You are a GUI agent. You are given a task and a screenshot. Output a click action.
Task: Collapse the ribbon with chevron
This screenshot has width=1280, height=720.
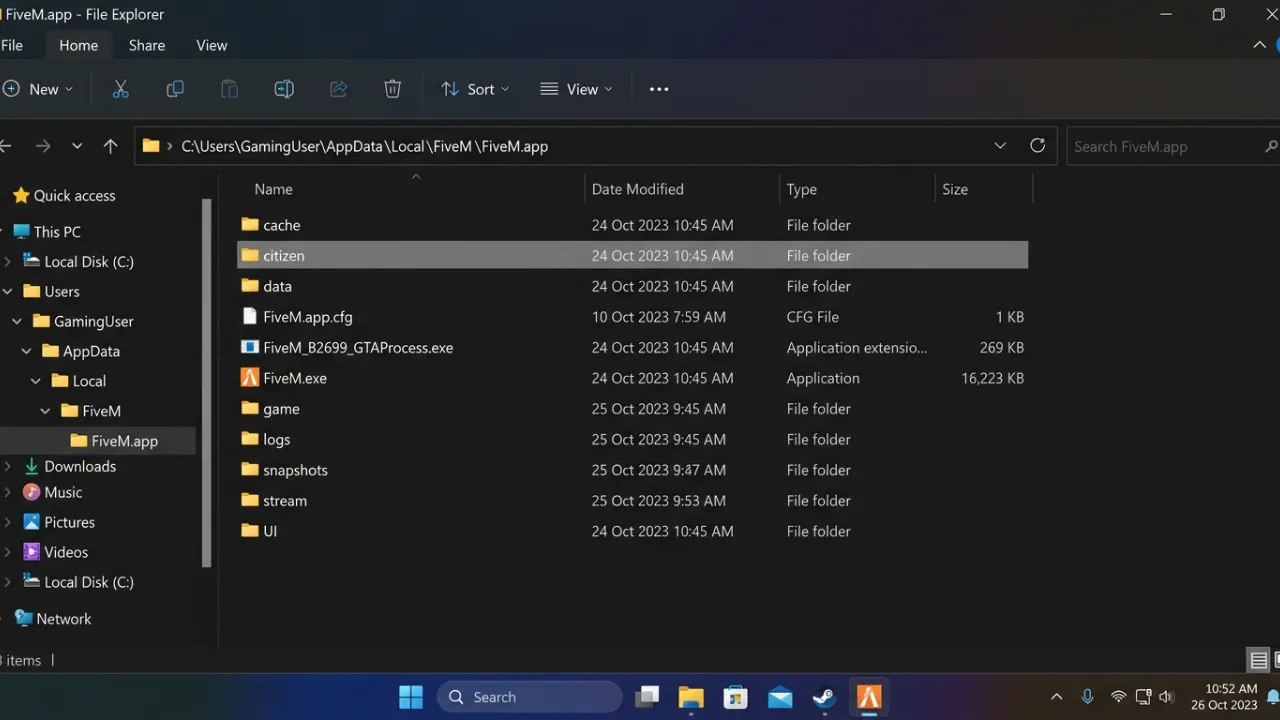click(1259, 45)
